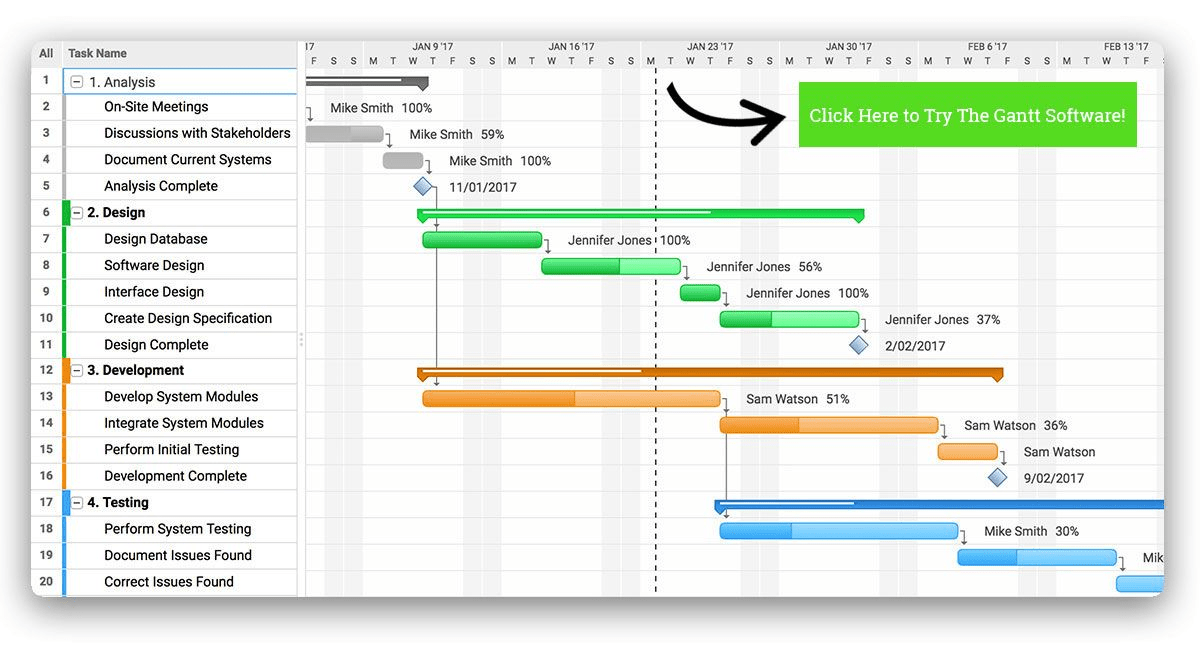
Task: Click the 11/01/2017 Analysis Complete milestone diamond
Action: (423, 185)
